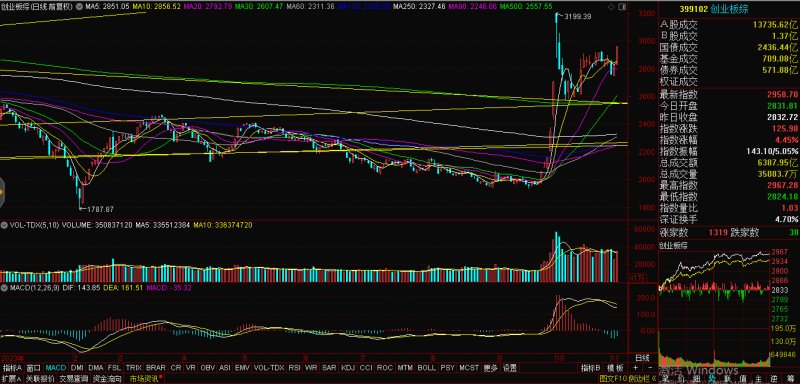Open the 日线 period selector
The image size is (800, 384).
point(642,357)
